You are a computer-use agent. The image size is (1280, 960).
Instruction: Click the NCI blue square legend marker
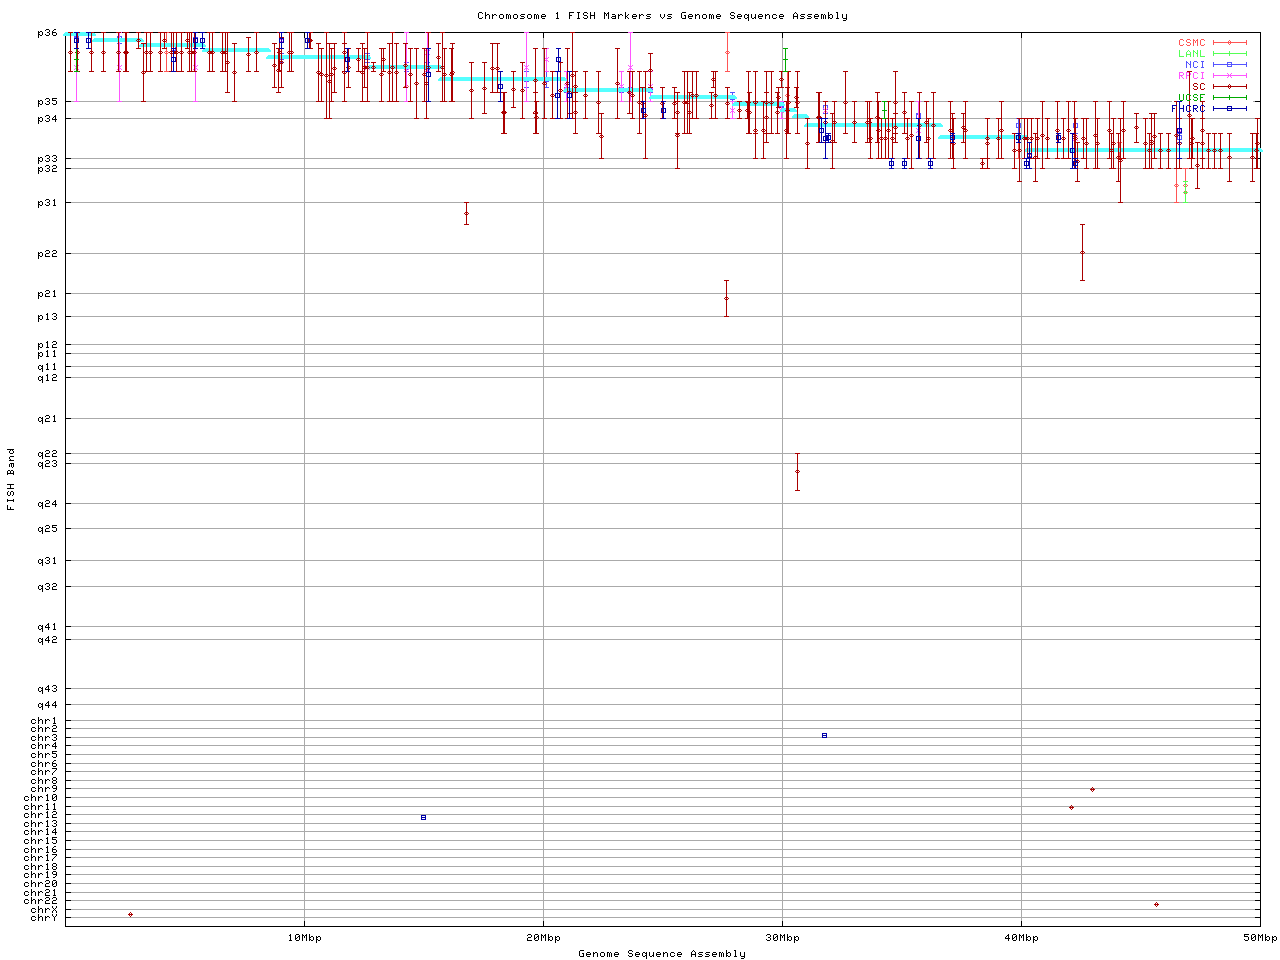(1229, 65)
